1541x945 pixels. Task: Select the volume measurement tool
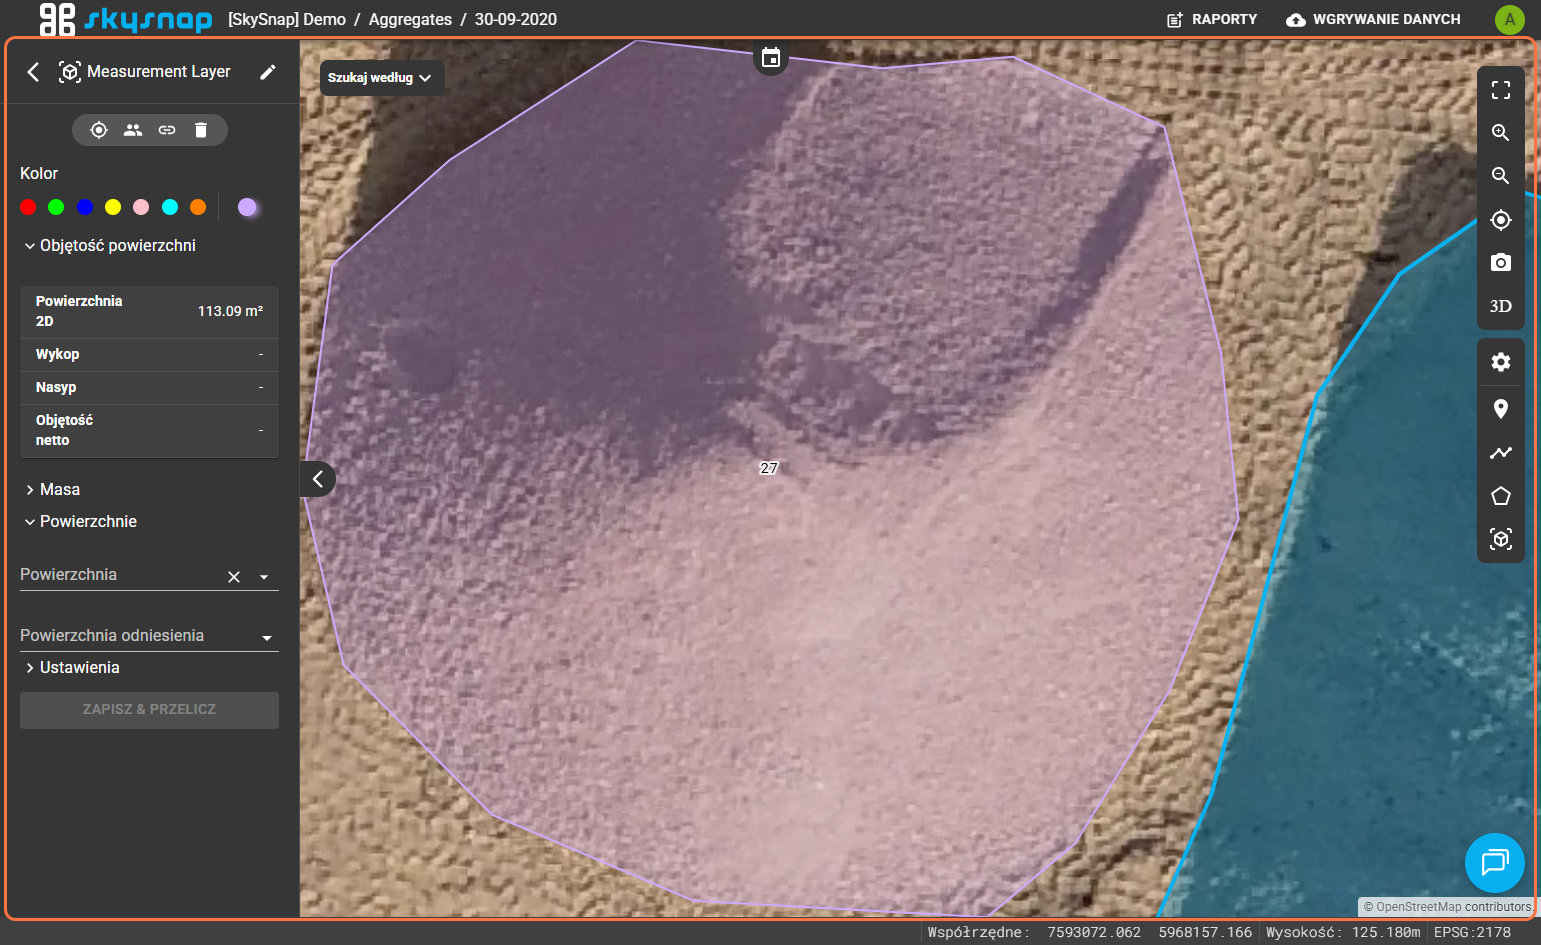pyautogui.click(x=1501, y=539)
